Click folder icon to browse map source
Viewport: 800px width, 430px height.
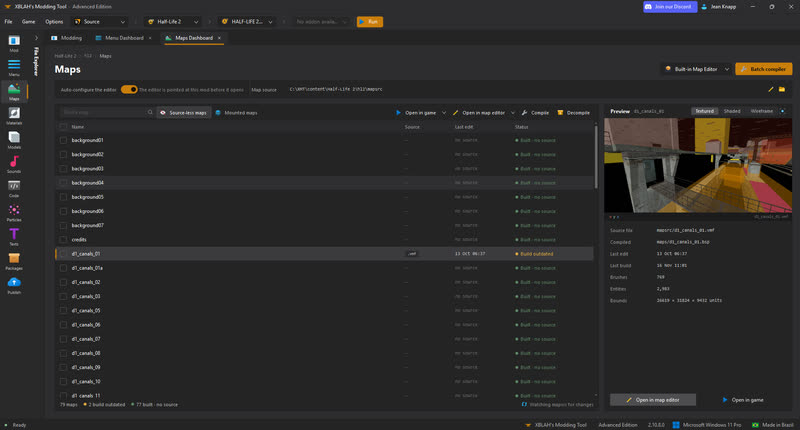click(x=782, y=89)
